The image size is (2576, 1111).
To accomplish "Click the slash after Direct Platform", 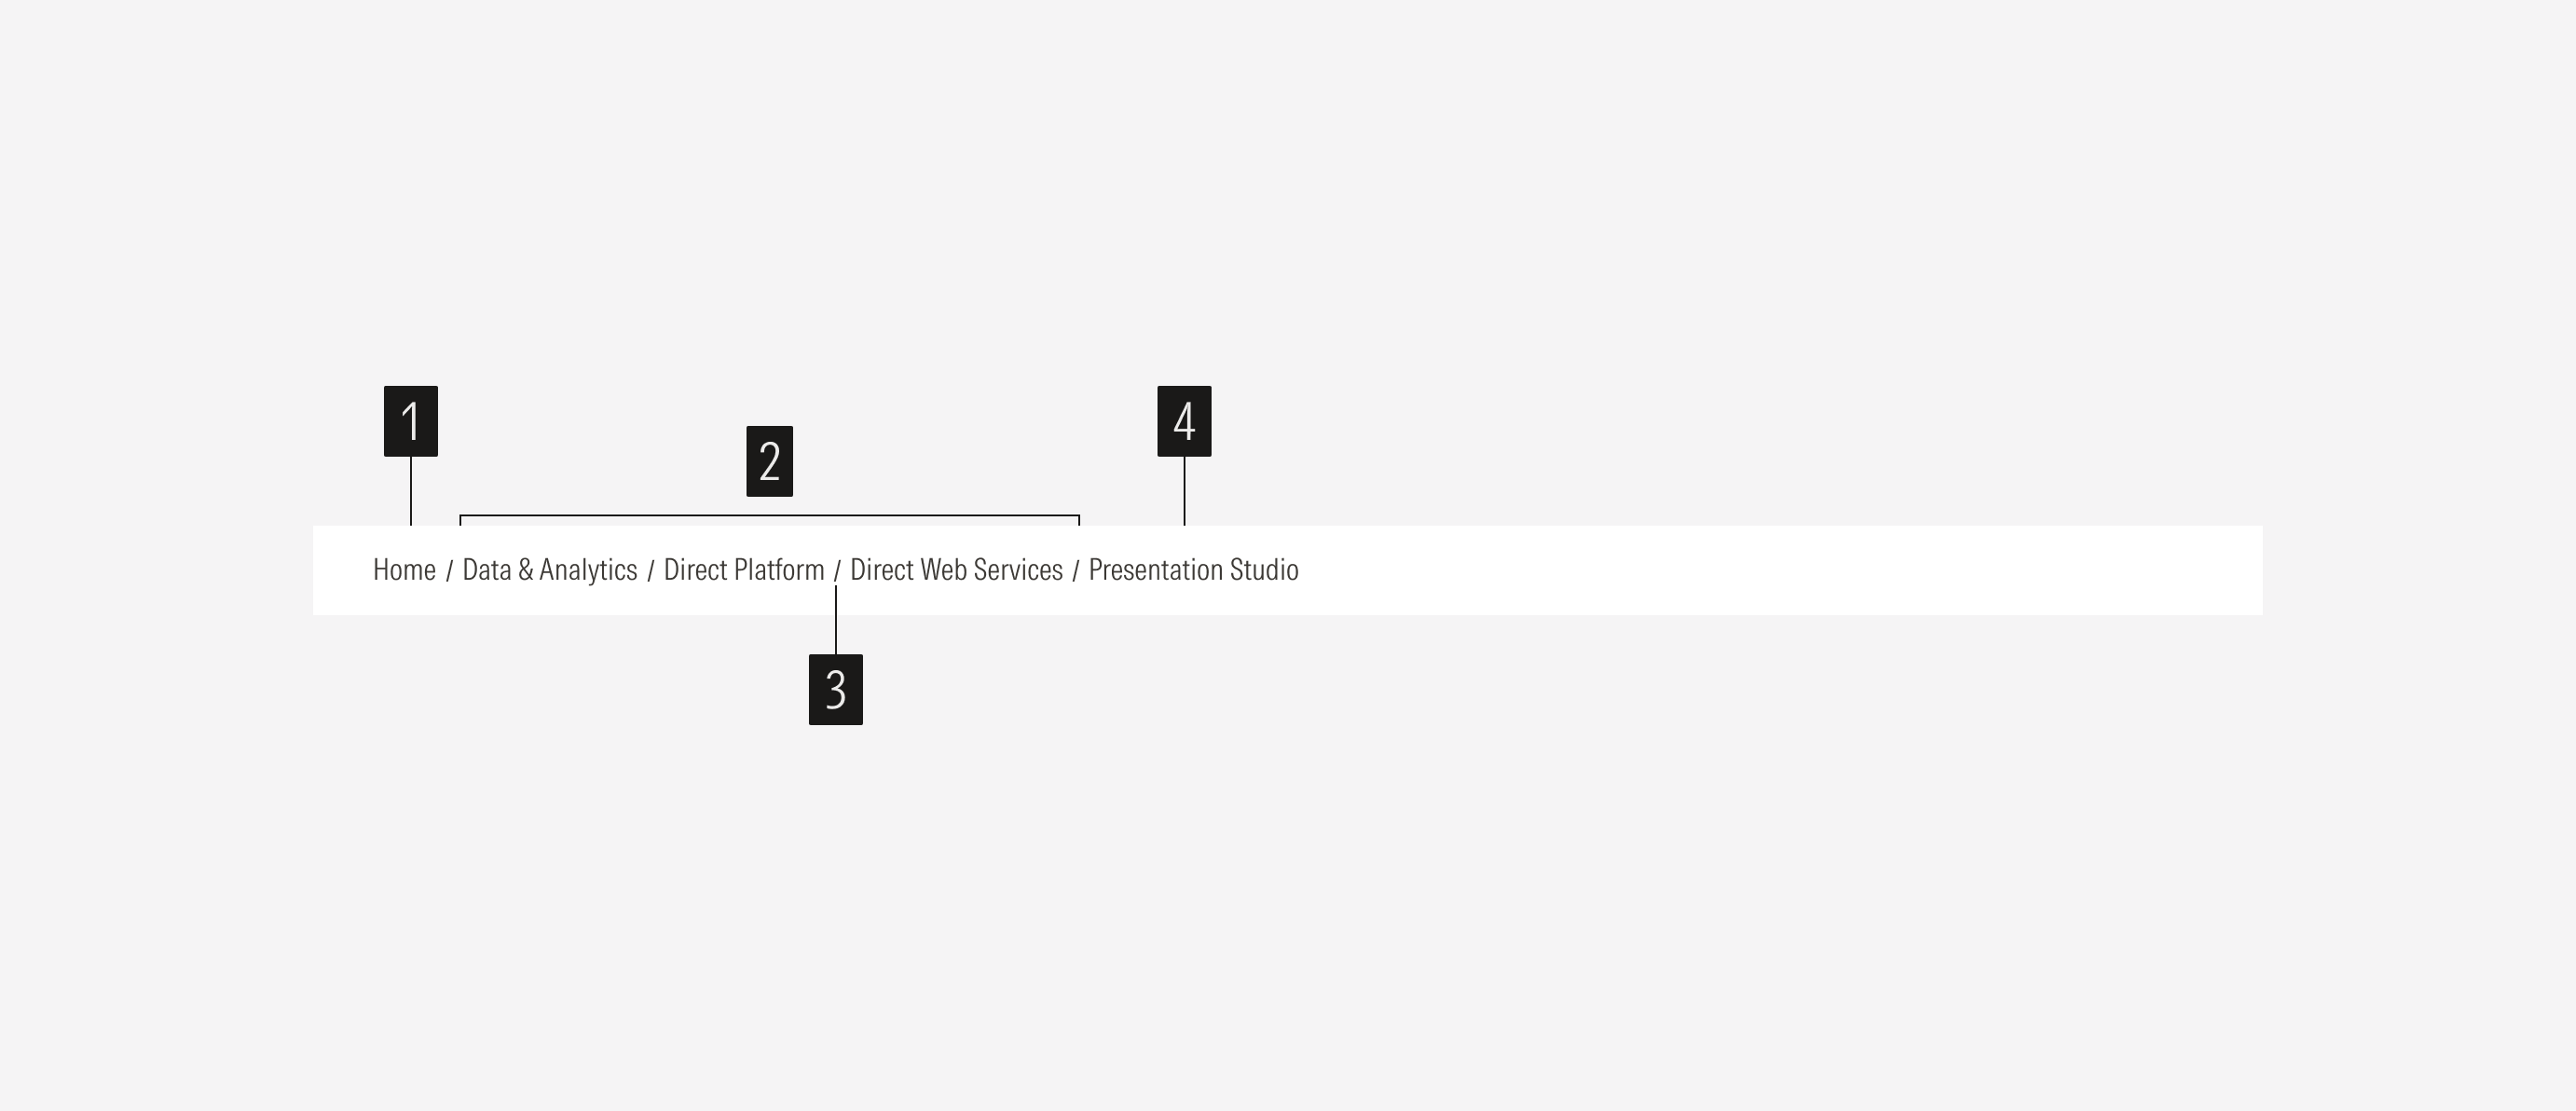I will pyautogui.click(x=837, y=571).
